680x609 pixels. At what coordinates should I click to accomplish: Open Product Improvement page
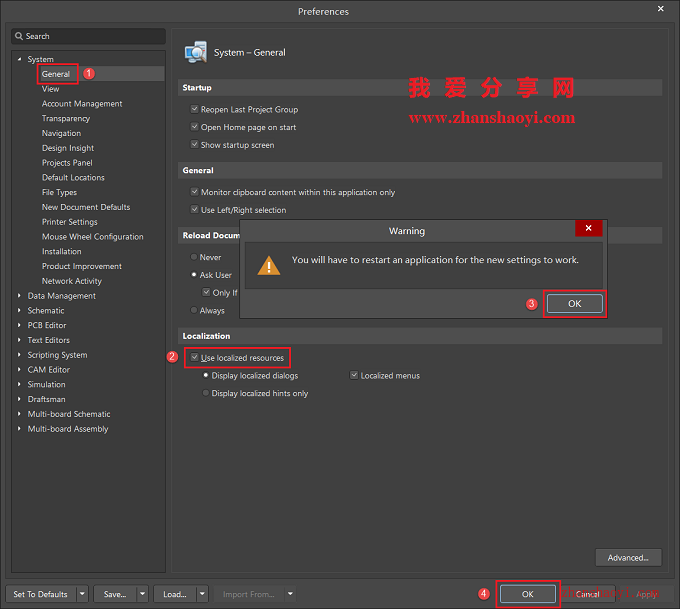click(82, 265)
